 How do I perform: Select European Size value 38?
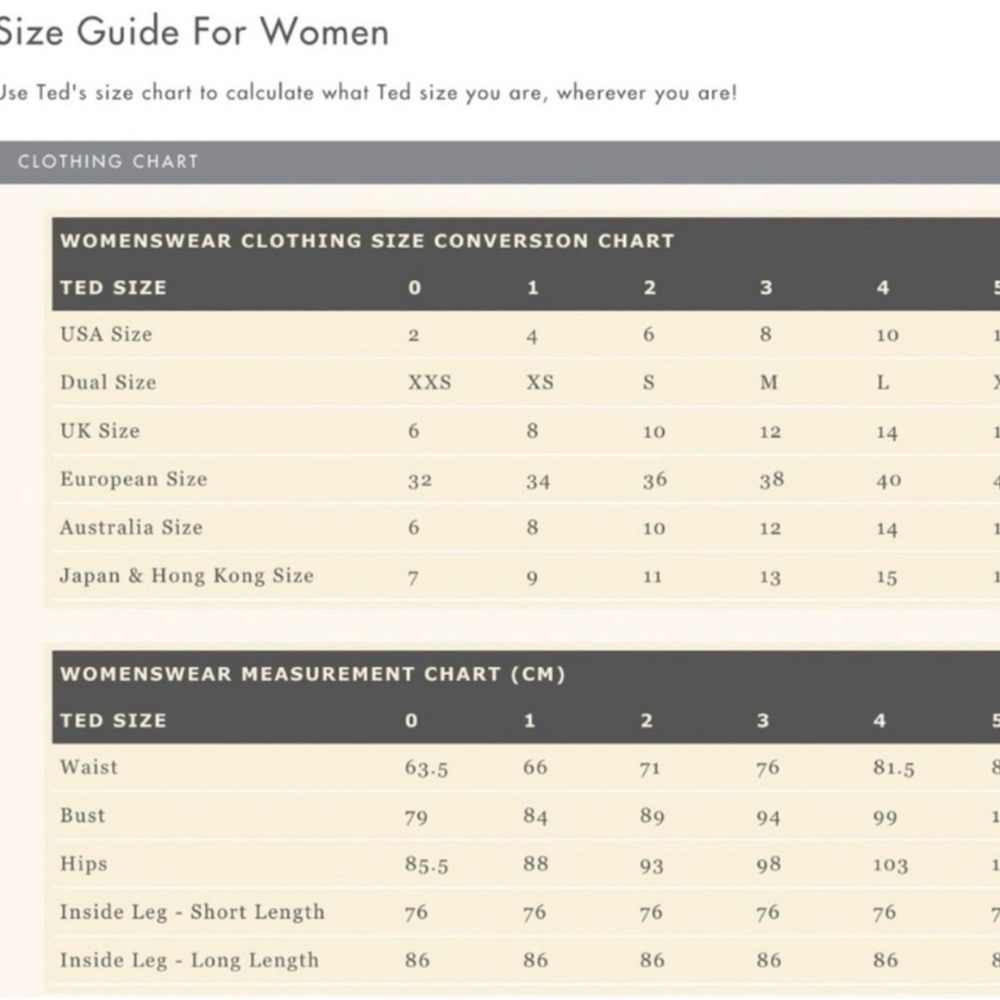(771, 480)
